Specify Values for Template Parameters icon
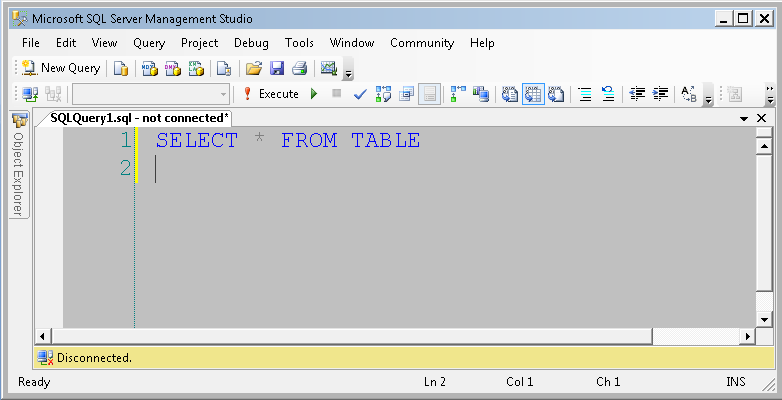 689,94
